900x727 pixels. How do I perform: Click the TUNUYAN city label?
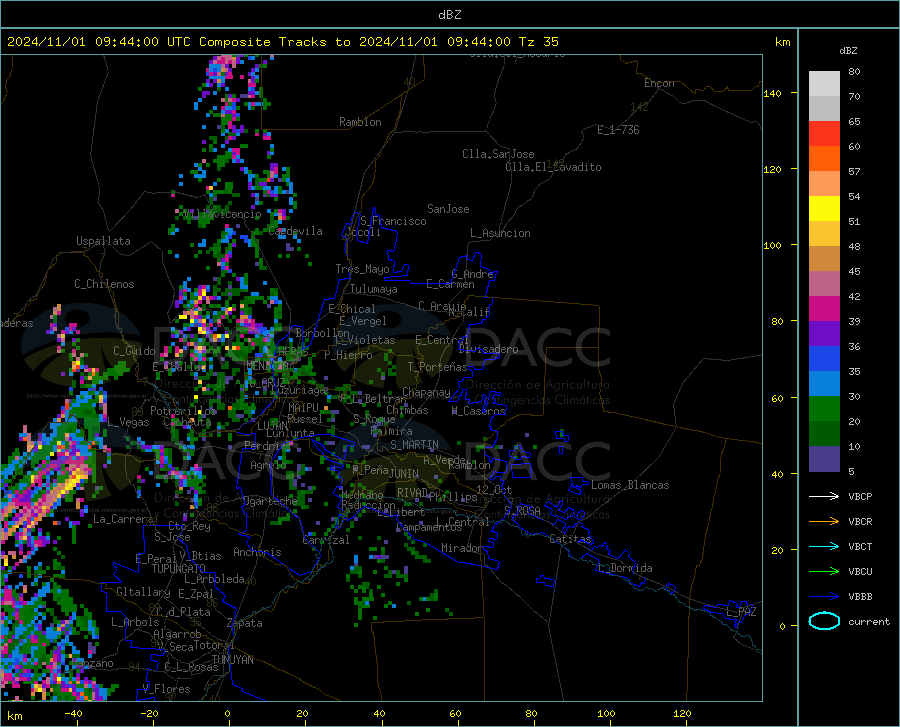pos(232,660)
